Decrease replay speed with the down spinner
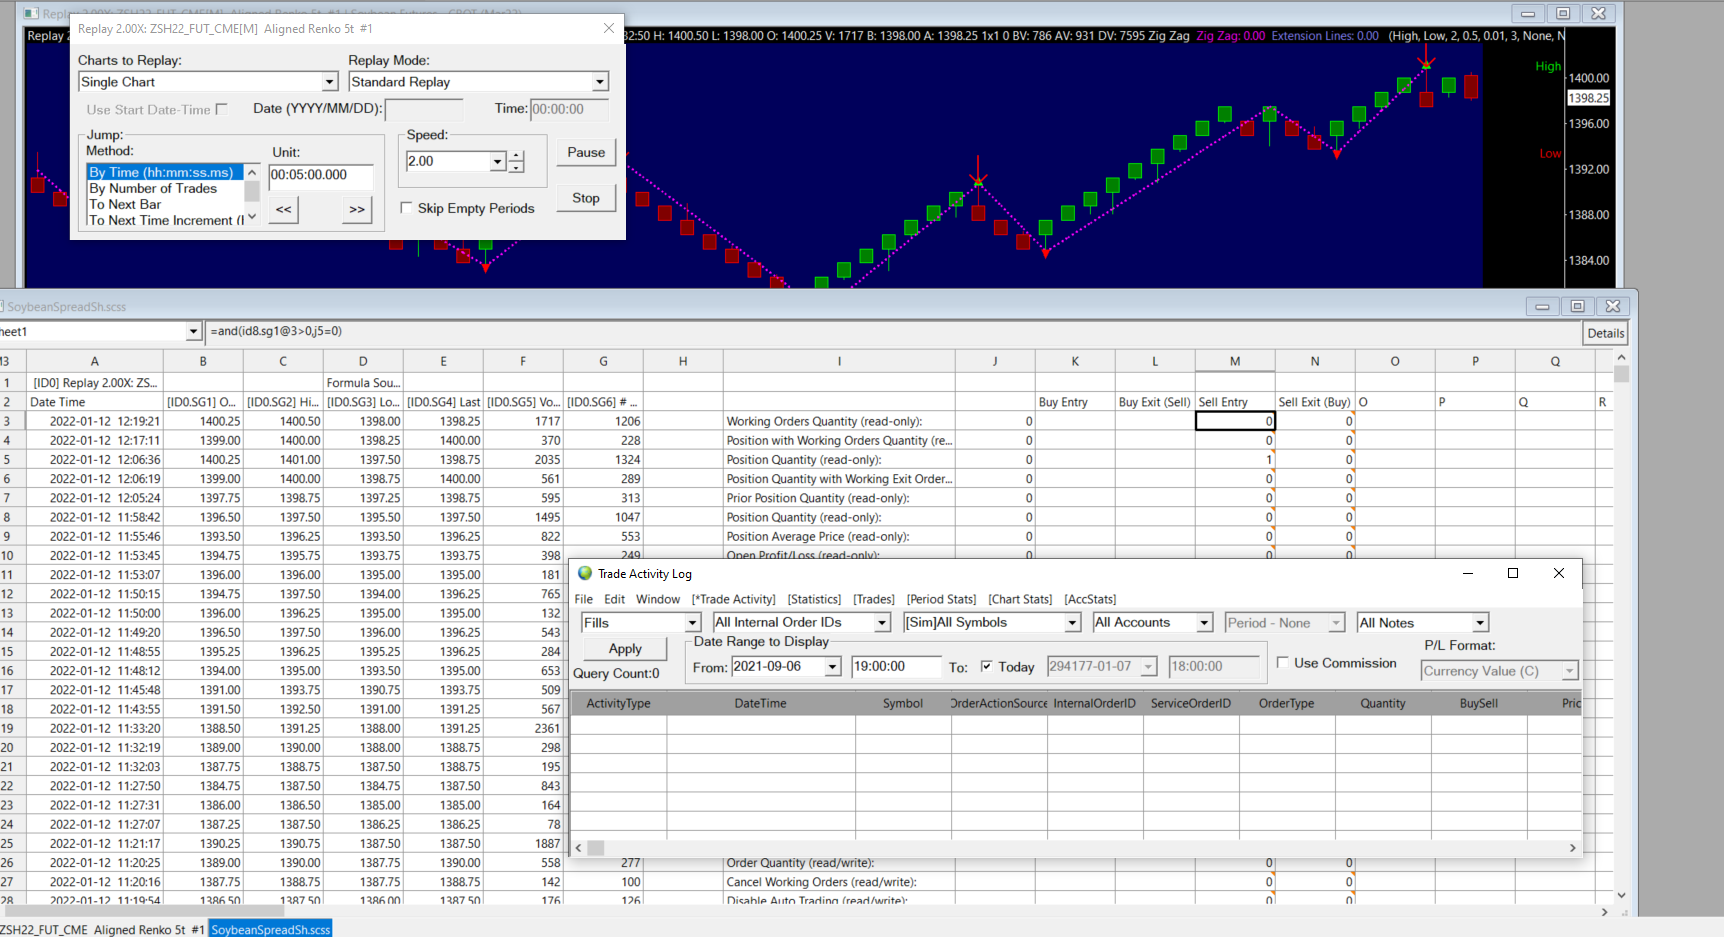 [x=516, y=167]
